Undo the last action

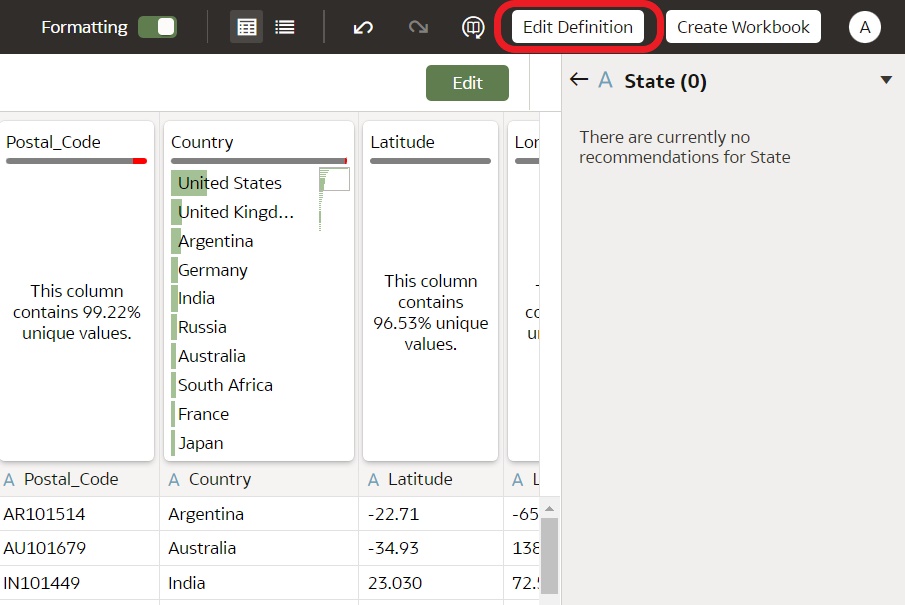(363, 27)
